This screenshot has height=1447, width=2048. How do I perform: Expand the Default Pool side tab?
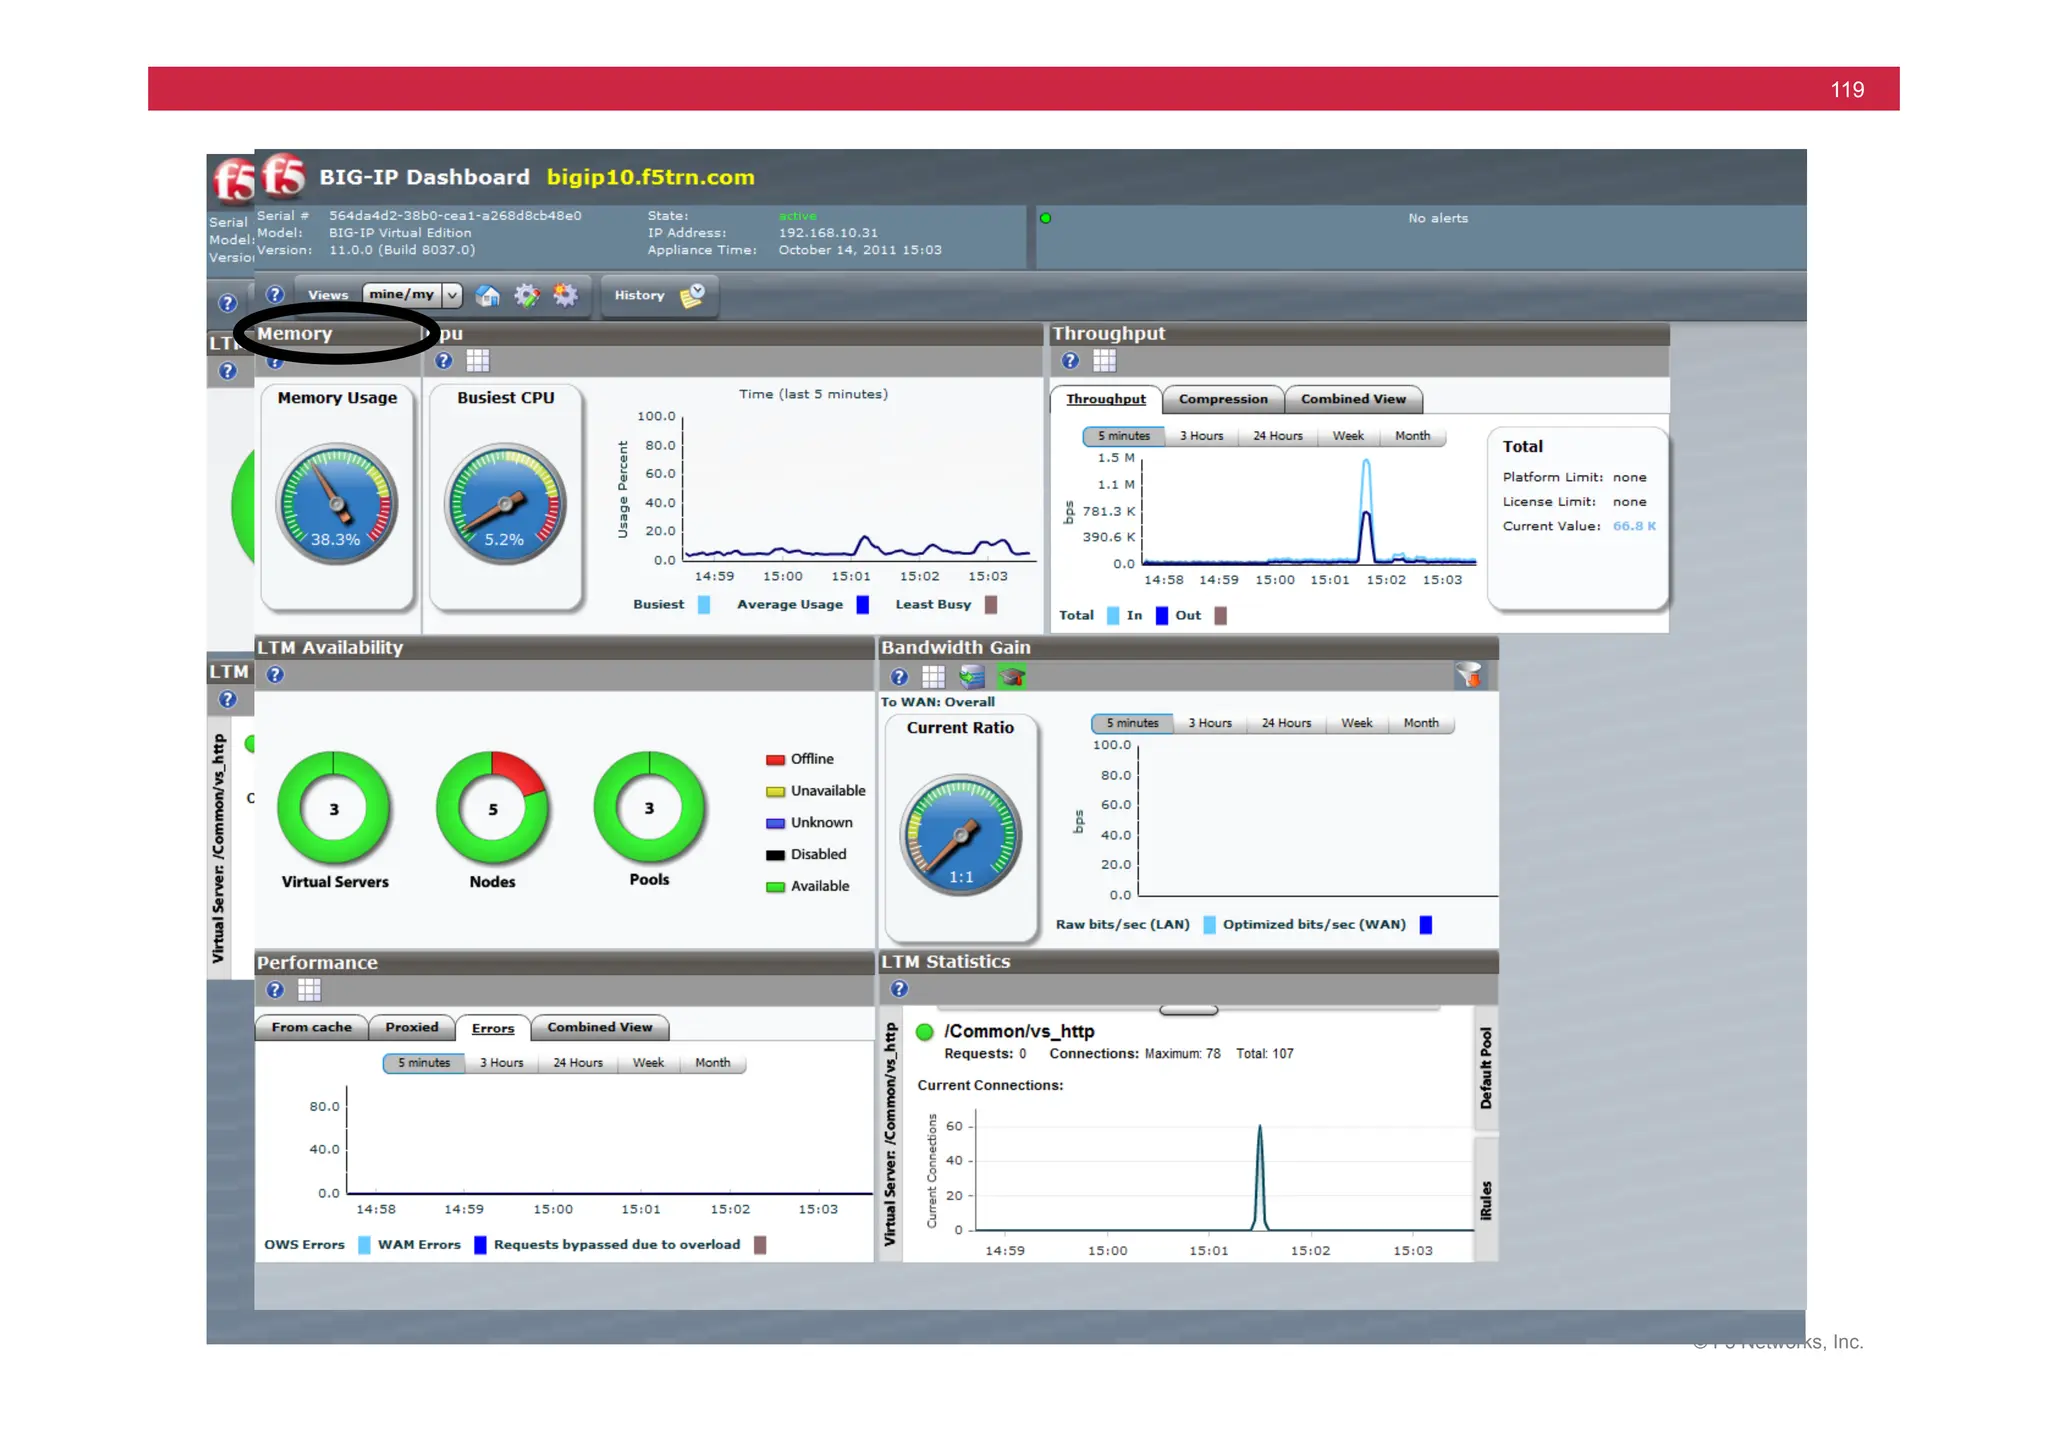click(1486, 1068)
